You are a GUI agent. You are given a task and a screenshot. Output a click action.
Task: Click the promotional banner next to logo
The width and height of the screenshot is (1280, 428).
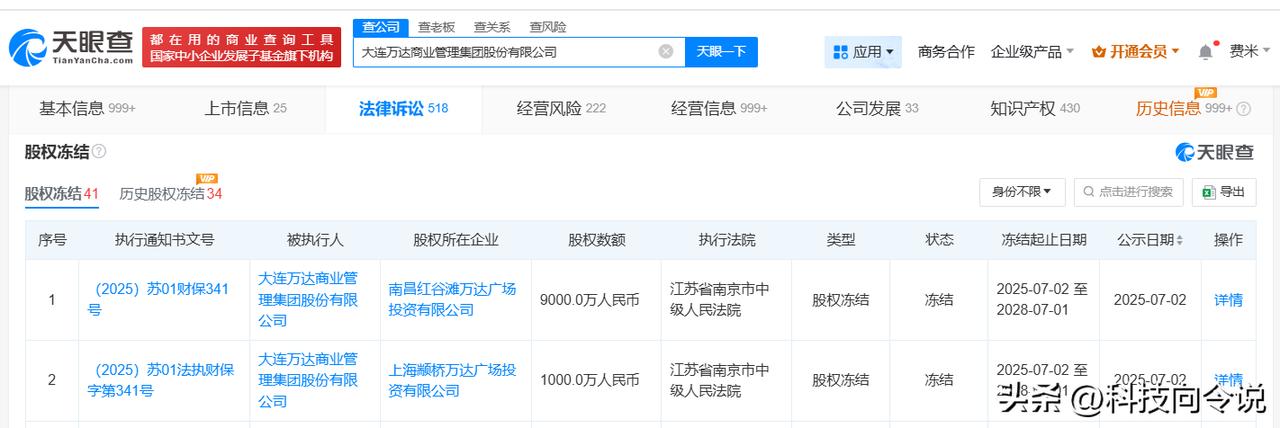242,47
